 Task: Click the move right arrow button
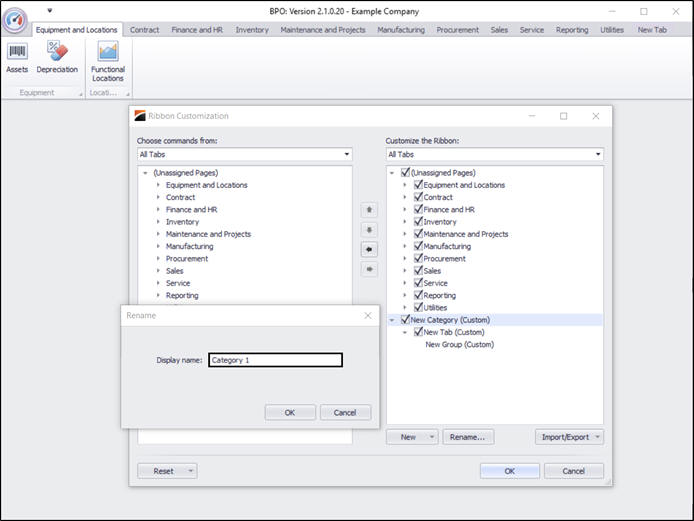pyautogui.click(x=369, y=269)
